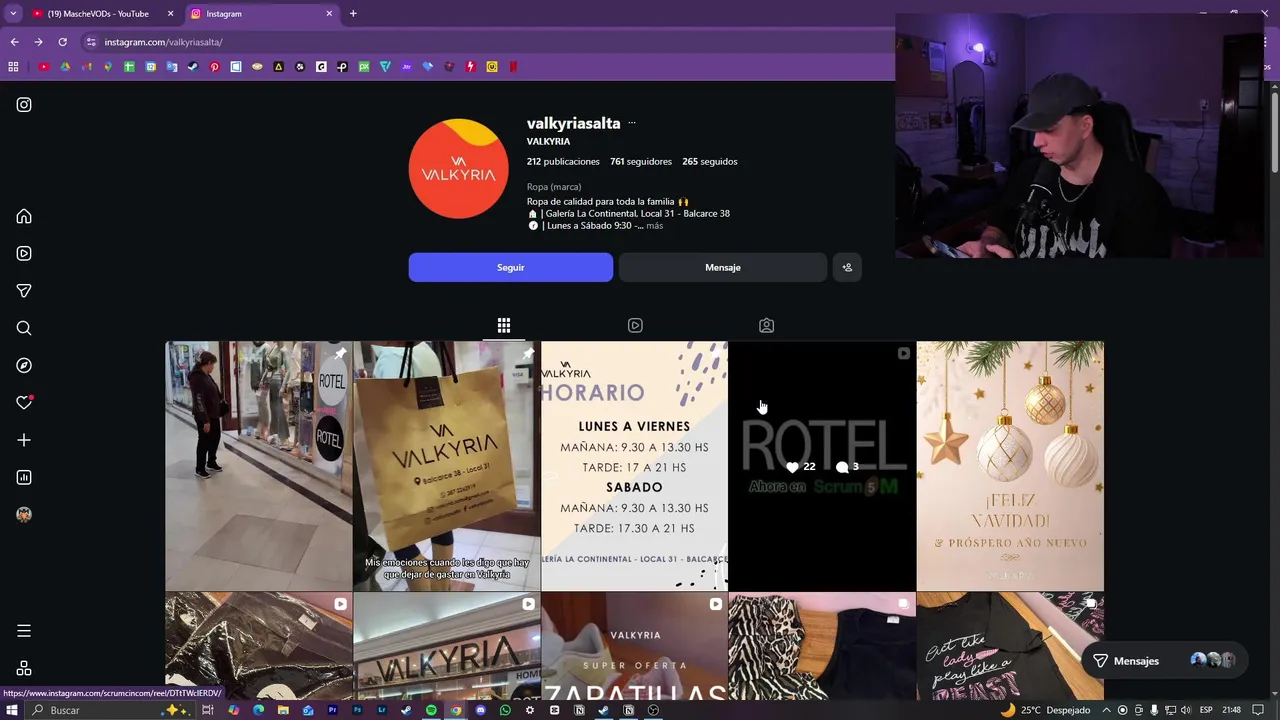Open Instagram logo in left sidebar
This screenshot has height=720, width=1280.
[24, 104]
